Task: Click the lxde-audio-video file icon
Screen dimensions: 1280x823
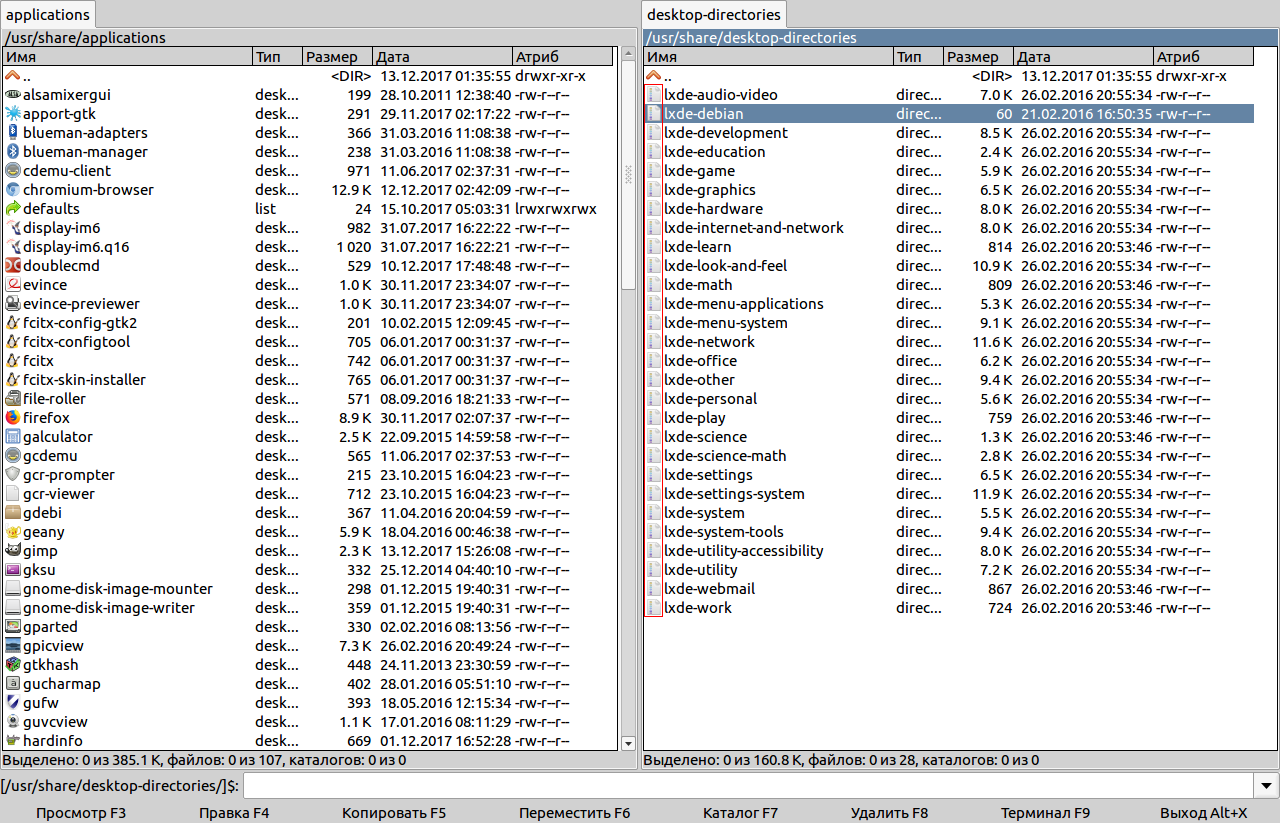Action: tap(653, 95)
